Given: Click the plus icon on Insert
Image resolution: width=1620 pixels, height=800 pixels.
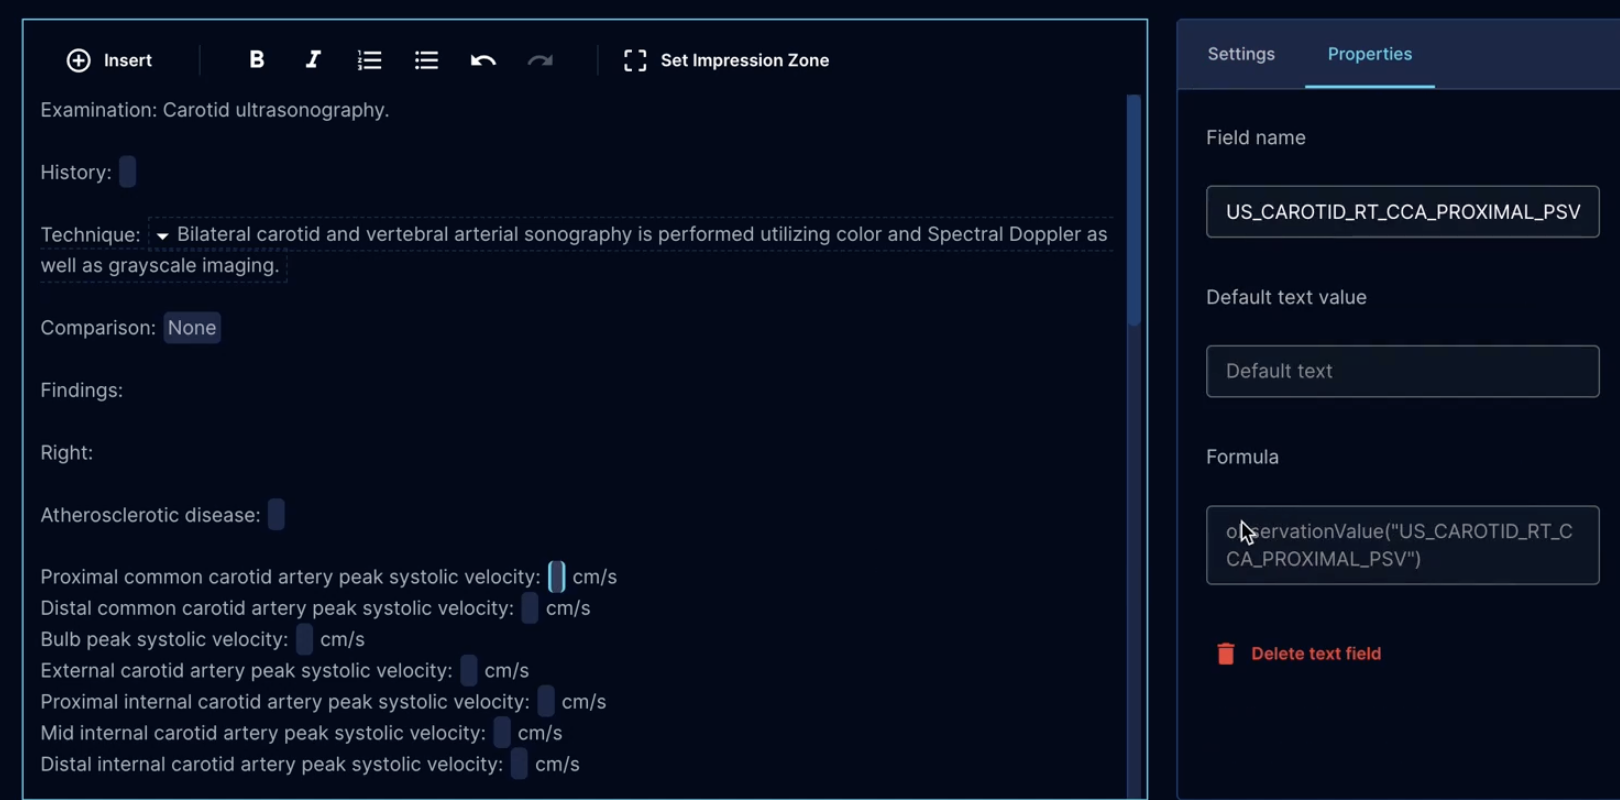Looking at the screenshot, I should tap(78, 60).
